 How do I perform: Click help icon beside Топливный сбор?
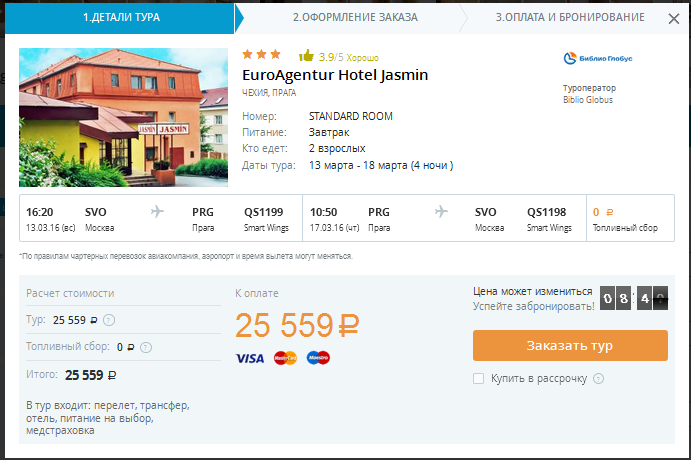(x=145, y=347)
